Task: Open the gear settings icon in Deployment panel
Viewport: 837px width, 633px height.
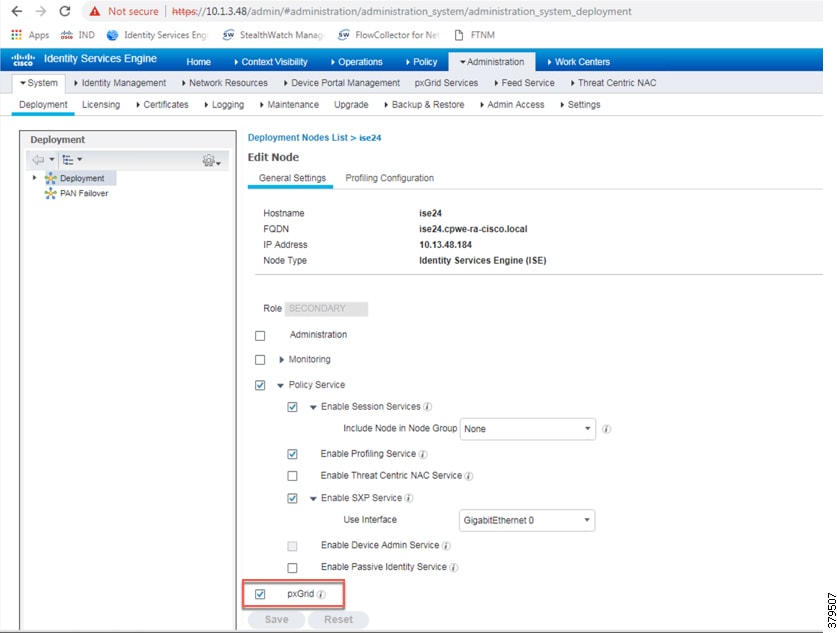Action: (208, 160)
